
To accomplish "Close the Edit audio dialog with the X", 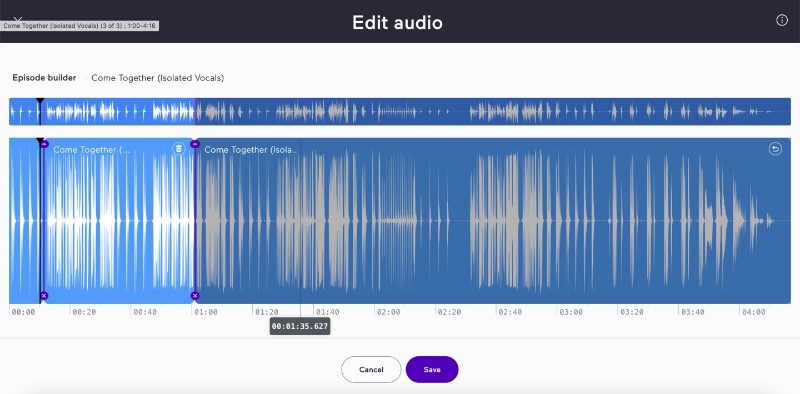I will pyautogui.click(x=18, y=19).
